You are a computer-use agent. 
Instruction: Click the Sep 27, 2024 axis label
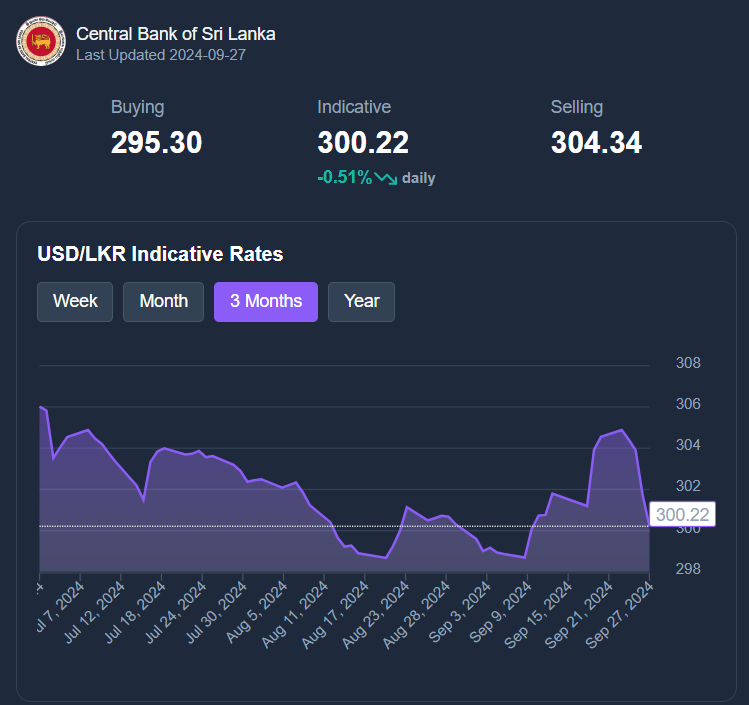tap(620, 616)
